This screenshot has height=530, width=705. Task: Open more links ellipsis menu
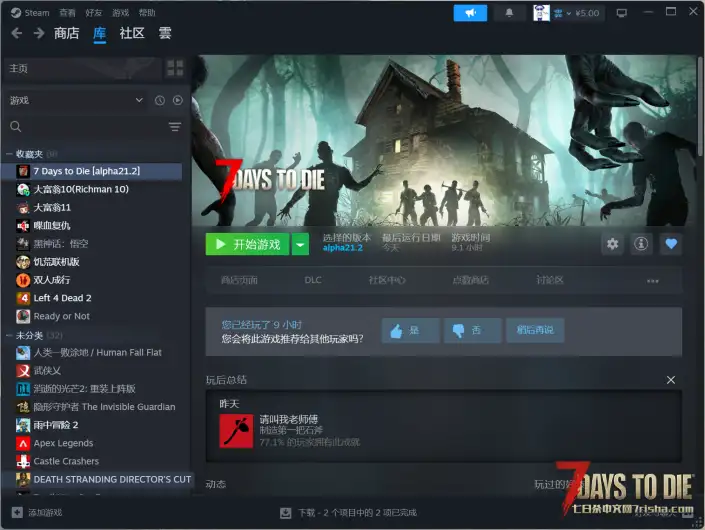652,281
